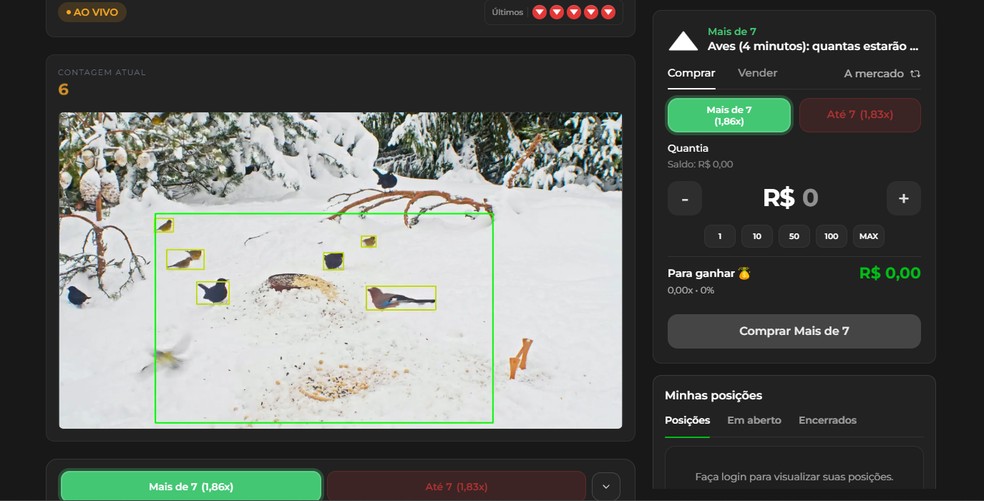984x501 pixels.
Task: Select Mais de 7 (1,86x) in order panel
Action: 729,116
